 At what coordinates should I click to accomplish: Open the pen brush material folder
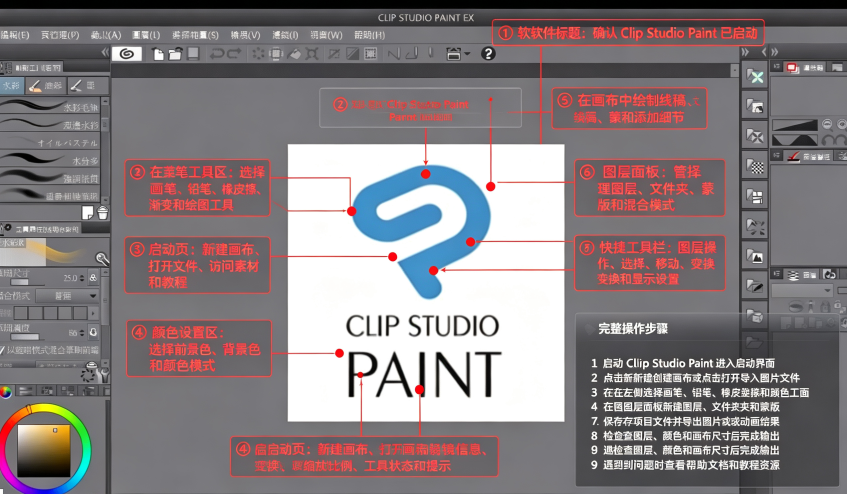click(755, 286)
